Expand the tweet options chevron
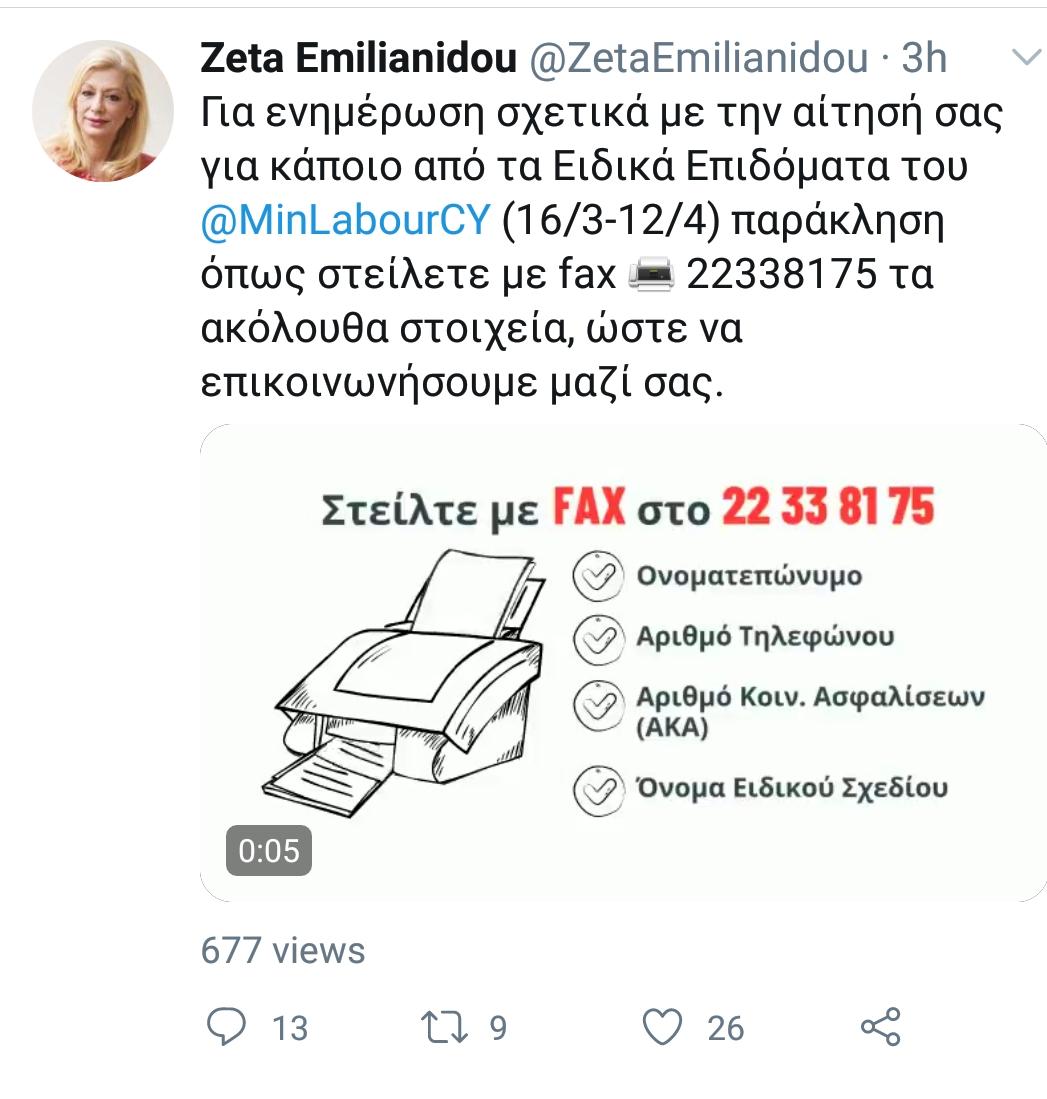Screen dimensions: 1047x1099 coord(1027,57)
